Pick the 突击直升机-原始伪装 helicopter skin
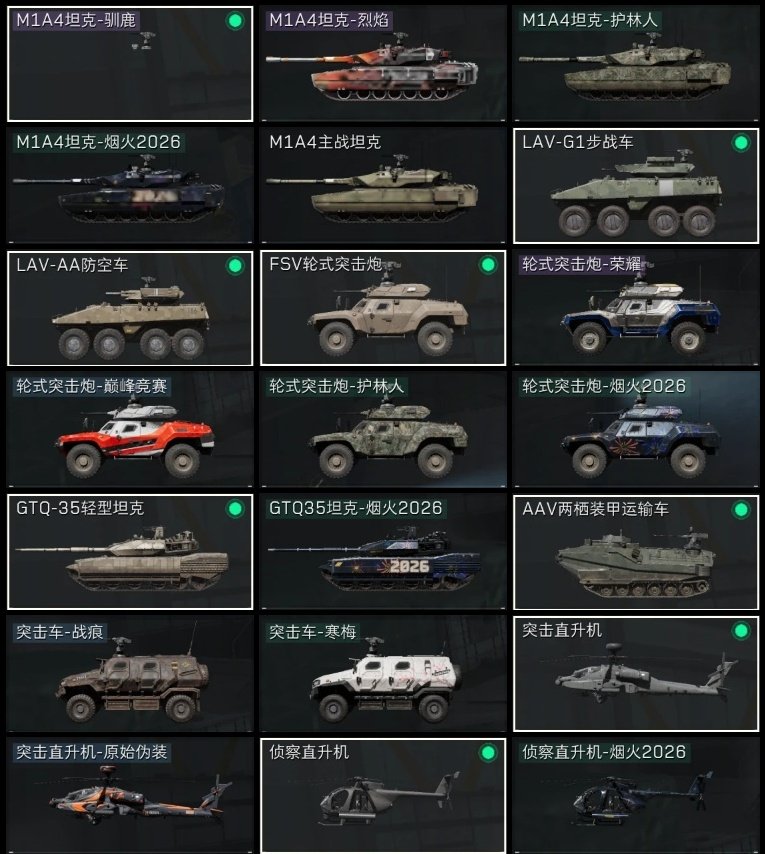The height and width of the screenshot is (854, 765). click(130, 796)
